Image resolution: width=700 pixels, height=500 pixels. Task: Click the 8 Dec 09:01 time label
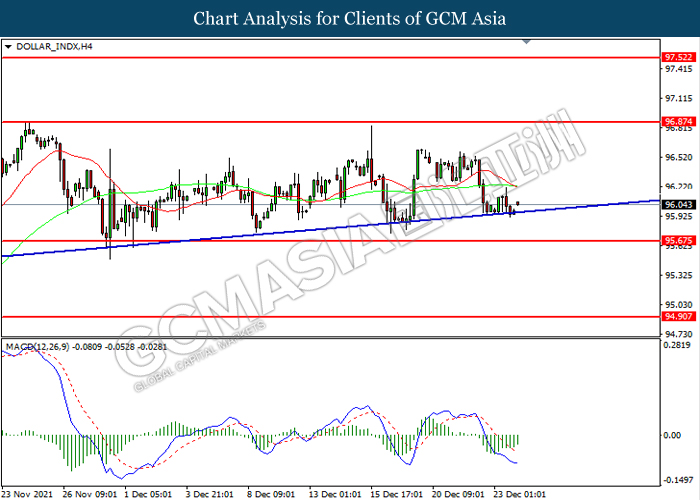click(x=271, y=494)
